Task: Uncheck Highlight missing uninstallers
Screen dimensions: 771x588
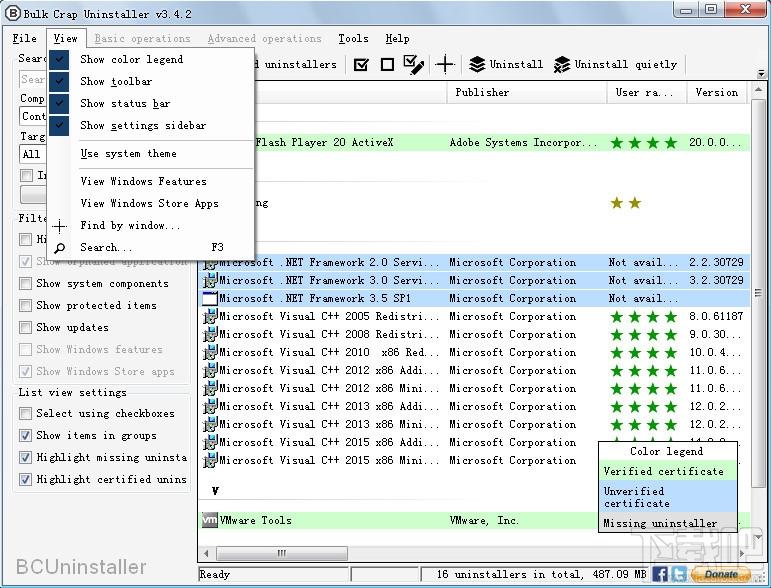Action: (x=25, y=458)
